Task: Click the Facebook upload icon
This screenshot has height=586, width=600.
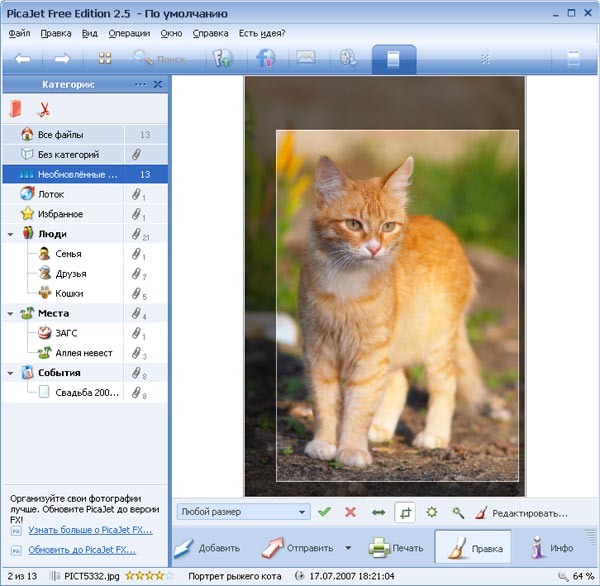Action: [x=266, y=59]
